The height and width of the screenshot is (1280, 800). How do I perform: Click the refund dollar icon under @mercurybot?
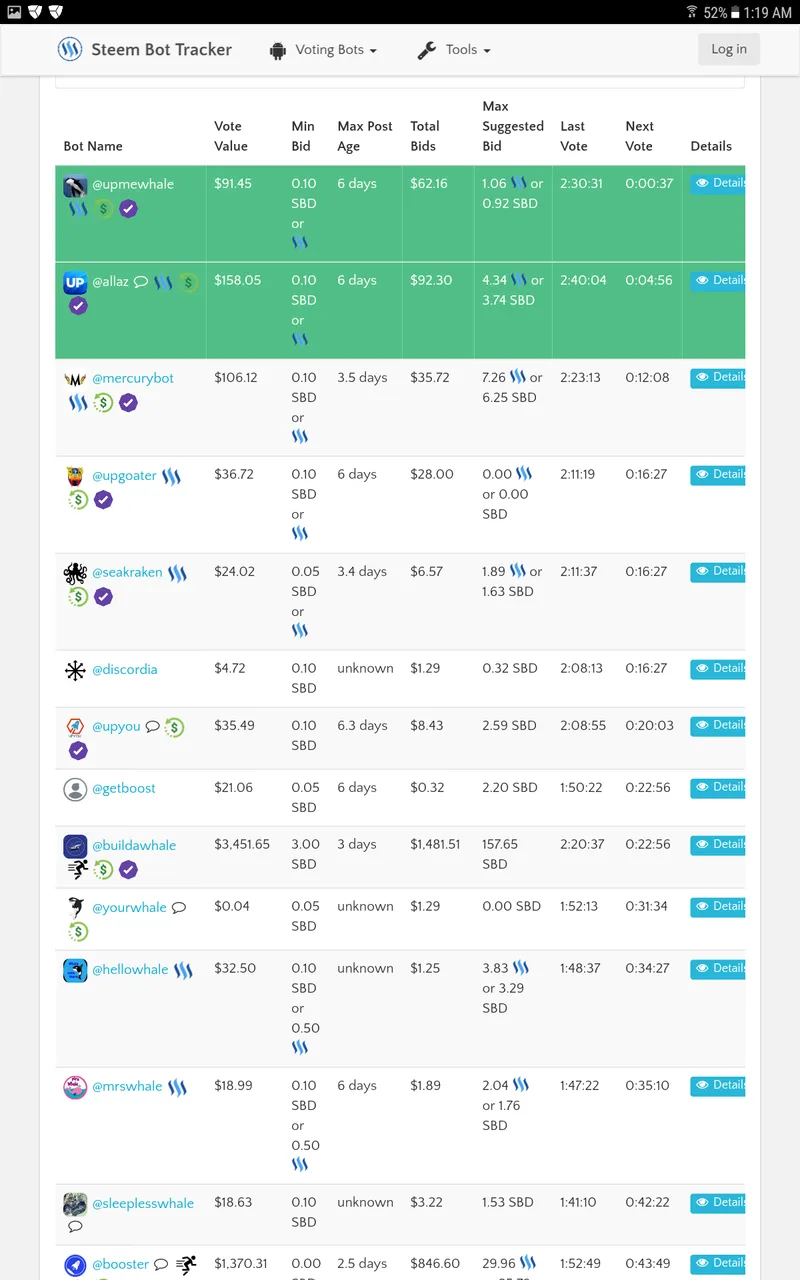click(103, 403)
